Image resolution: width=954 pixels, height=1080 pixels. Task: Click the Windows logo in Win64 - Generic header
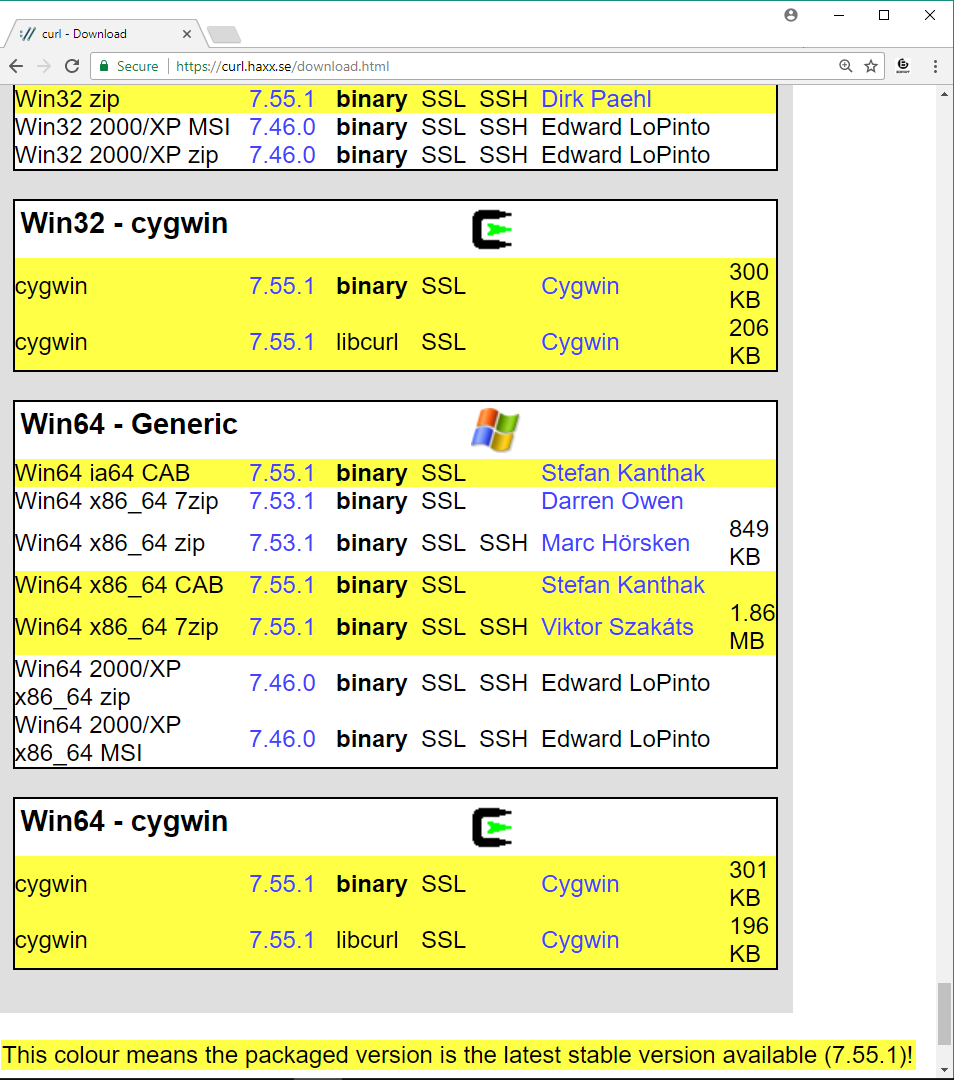495,430
